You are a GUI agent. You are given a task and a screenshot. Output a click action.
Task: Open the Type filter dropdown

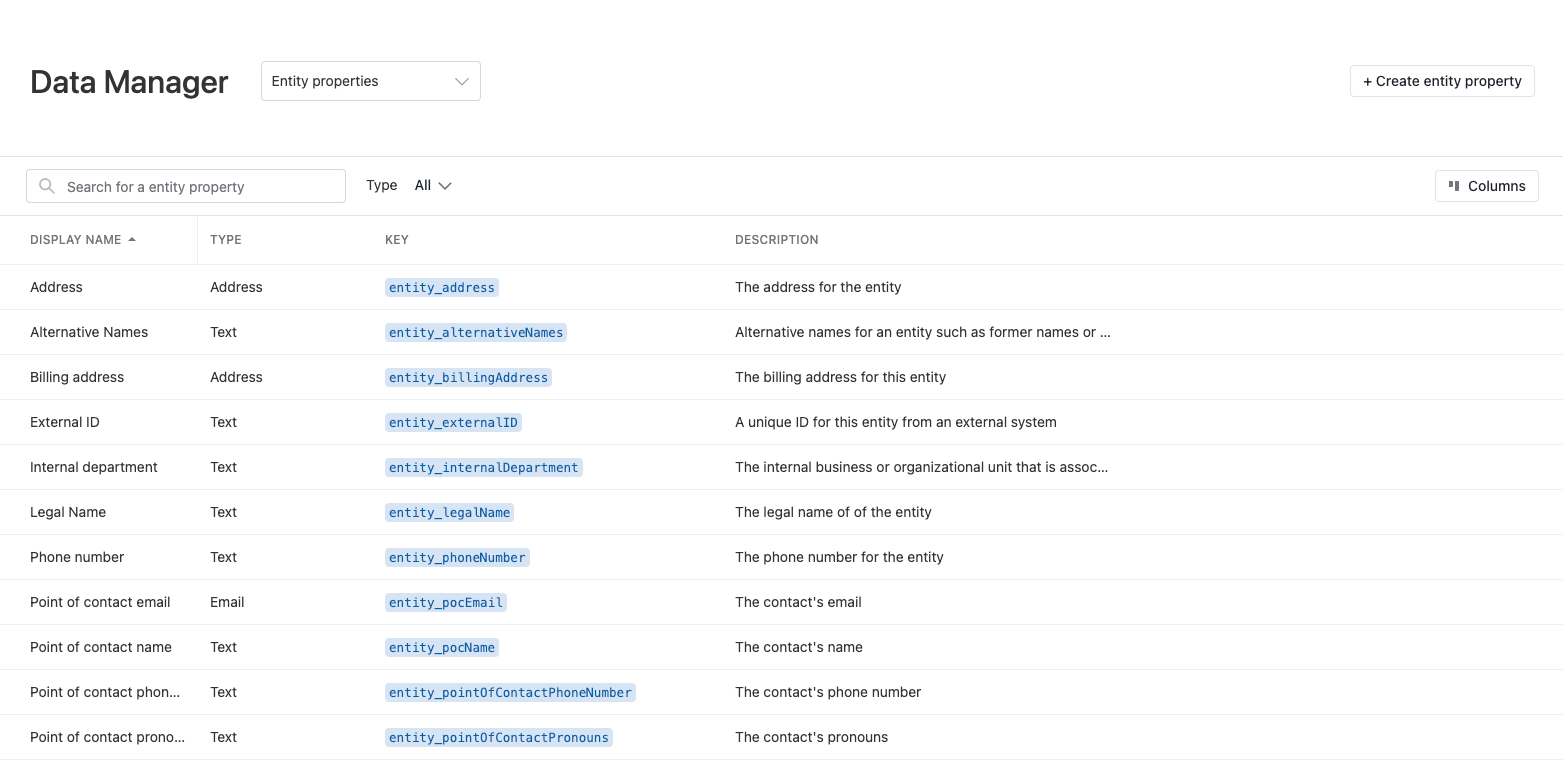432,185
